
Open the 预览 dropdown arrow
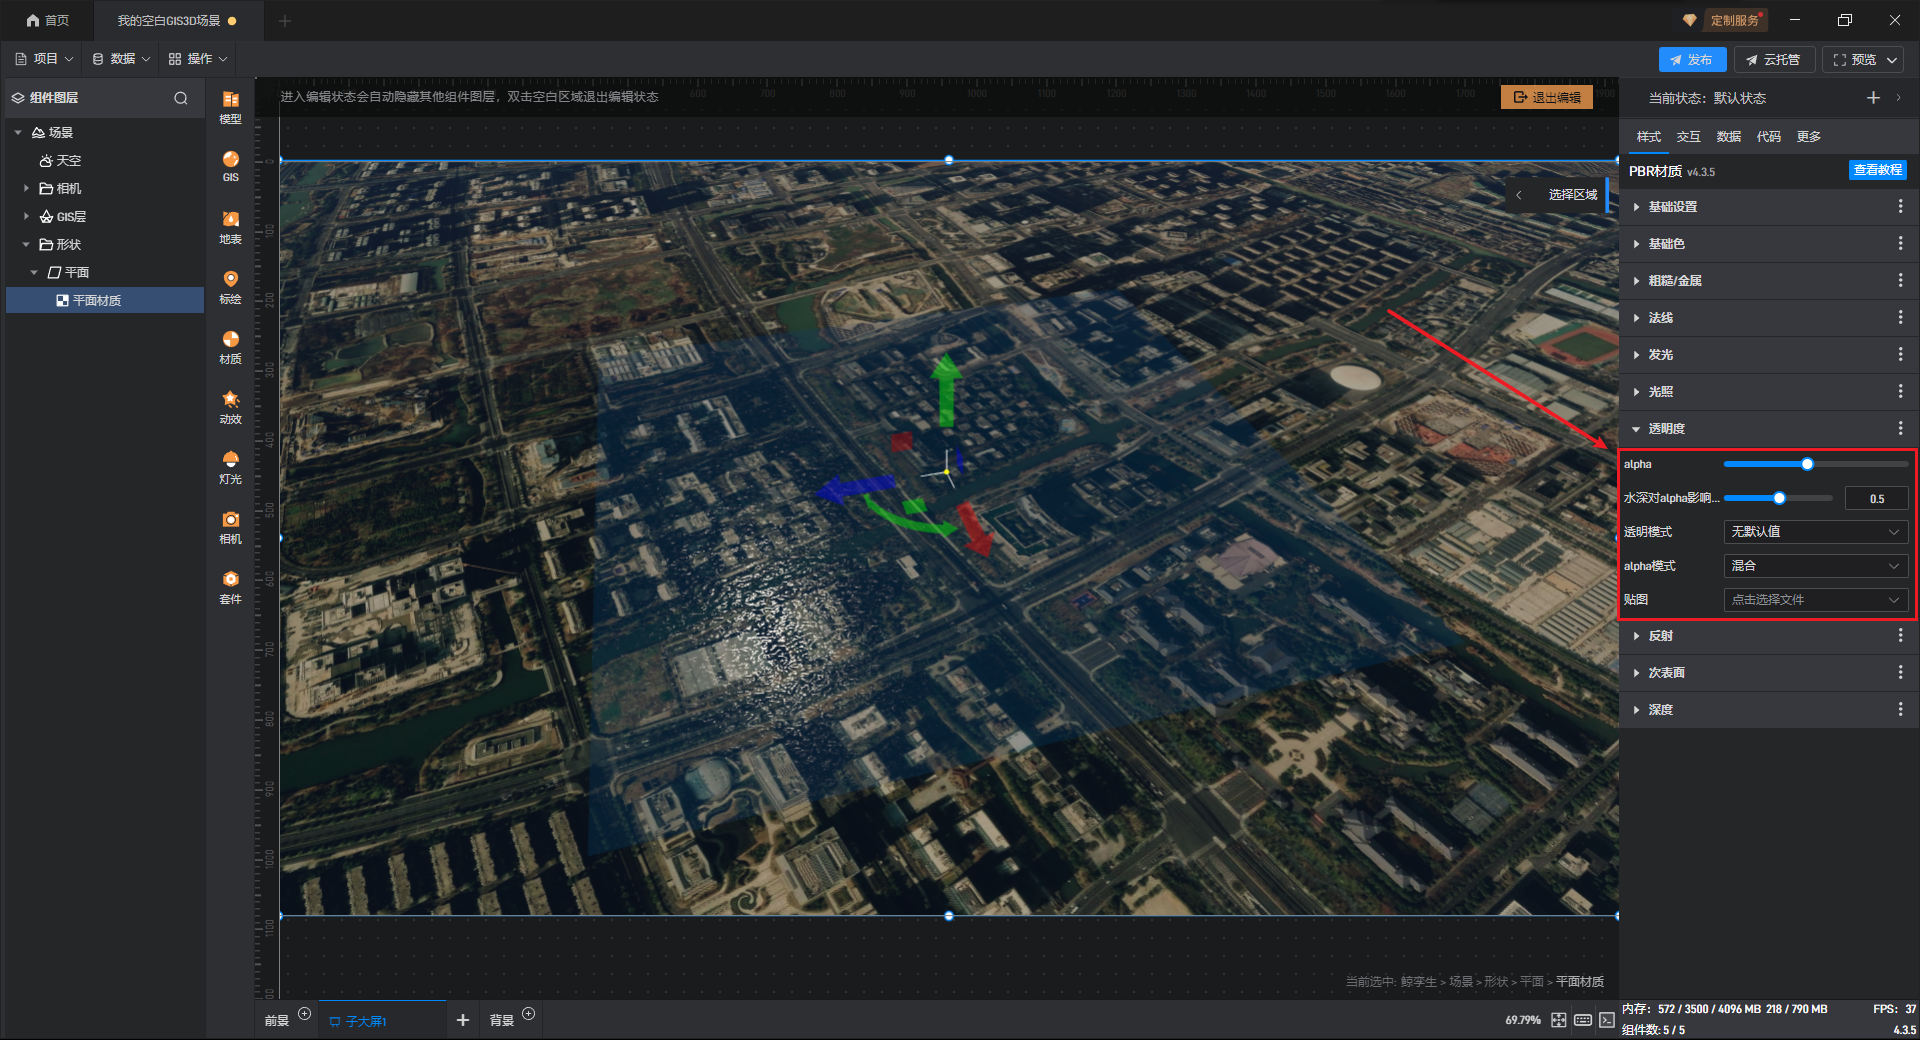pos(1892,60)
